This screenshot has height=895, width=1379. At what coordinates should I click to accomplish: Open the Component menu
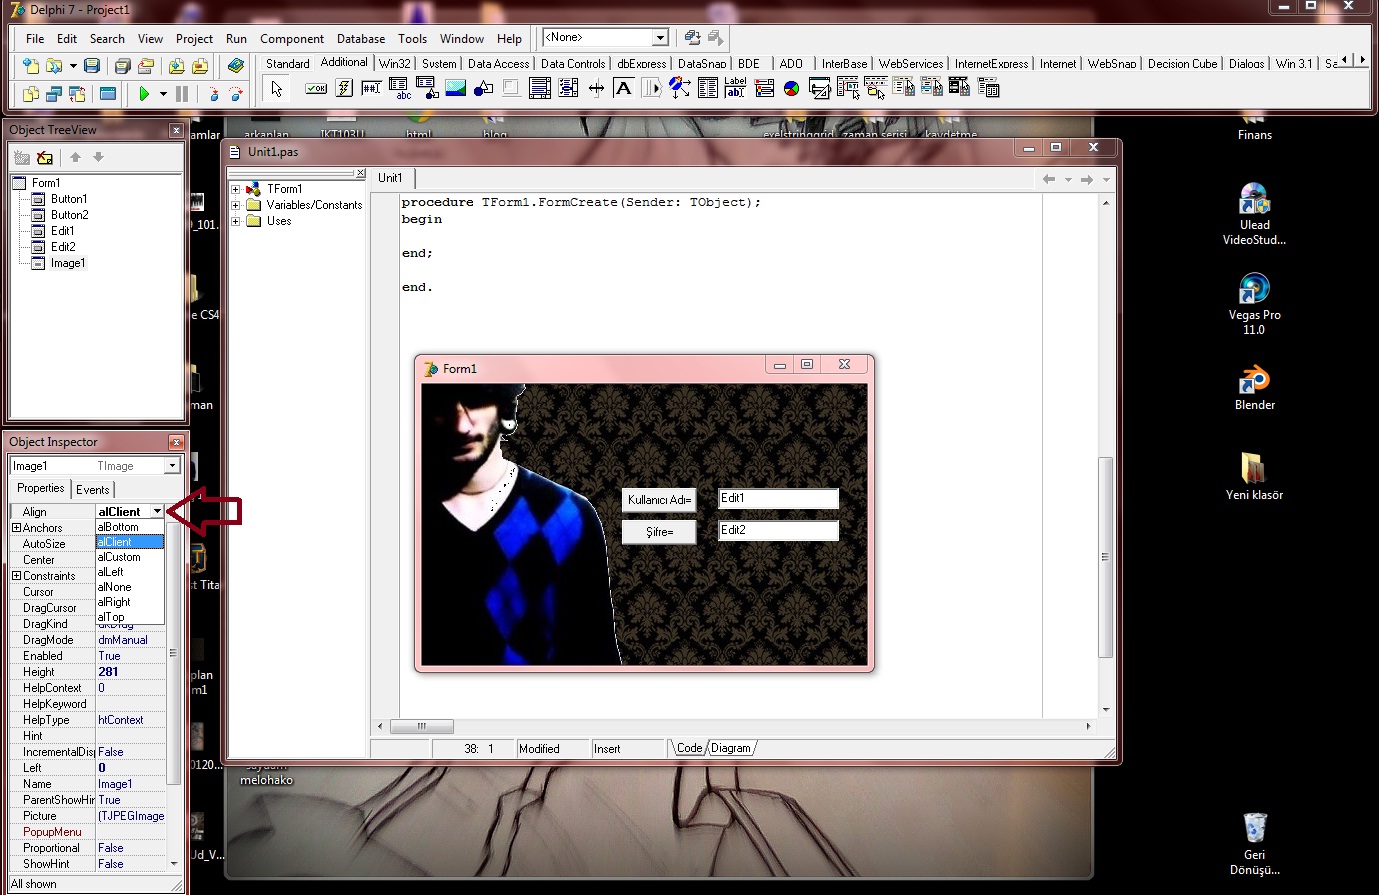pos(292,39)
